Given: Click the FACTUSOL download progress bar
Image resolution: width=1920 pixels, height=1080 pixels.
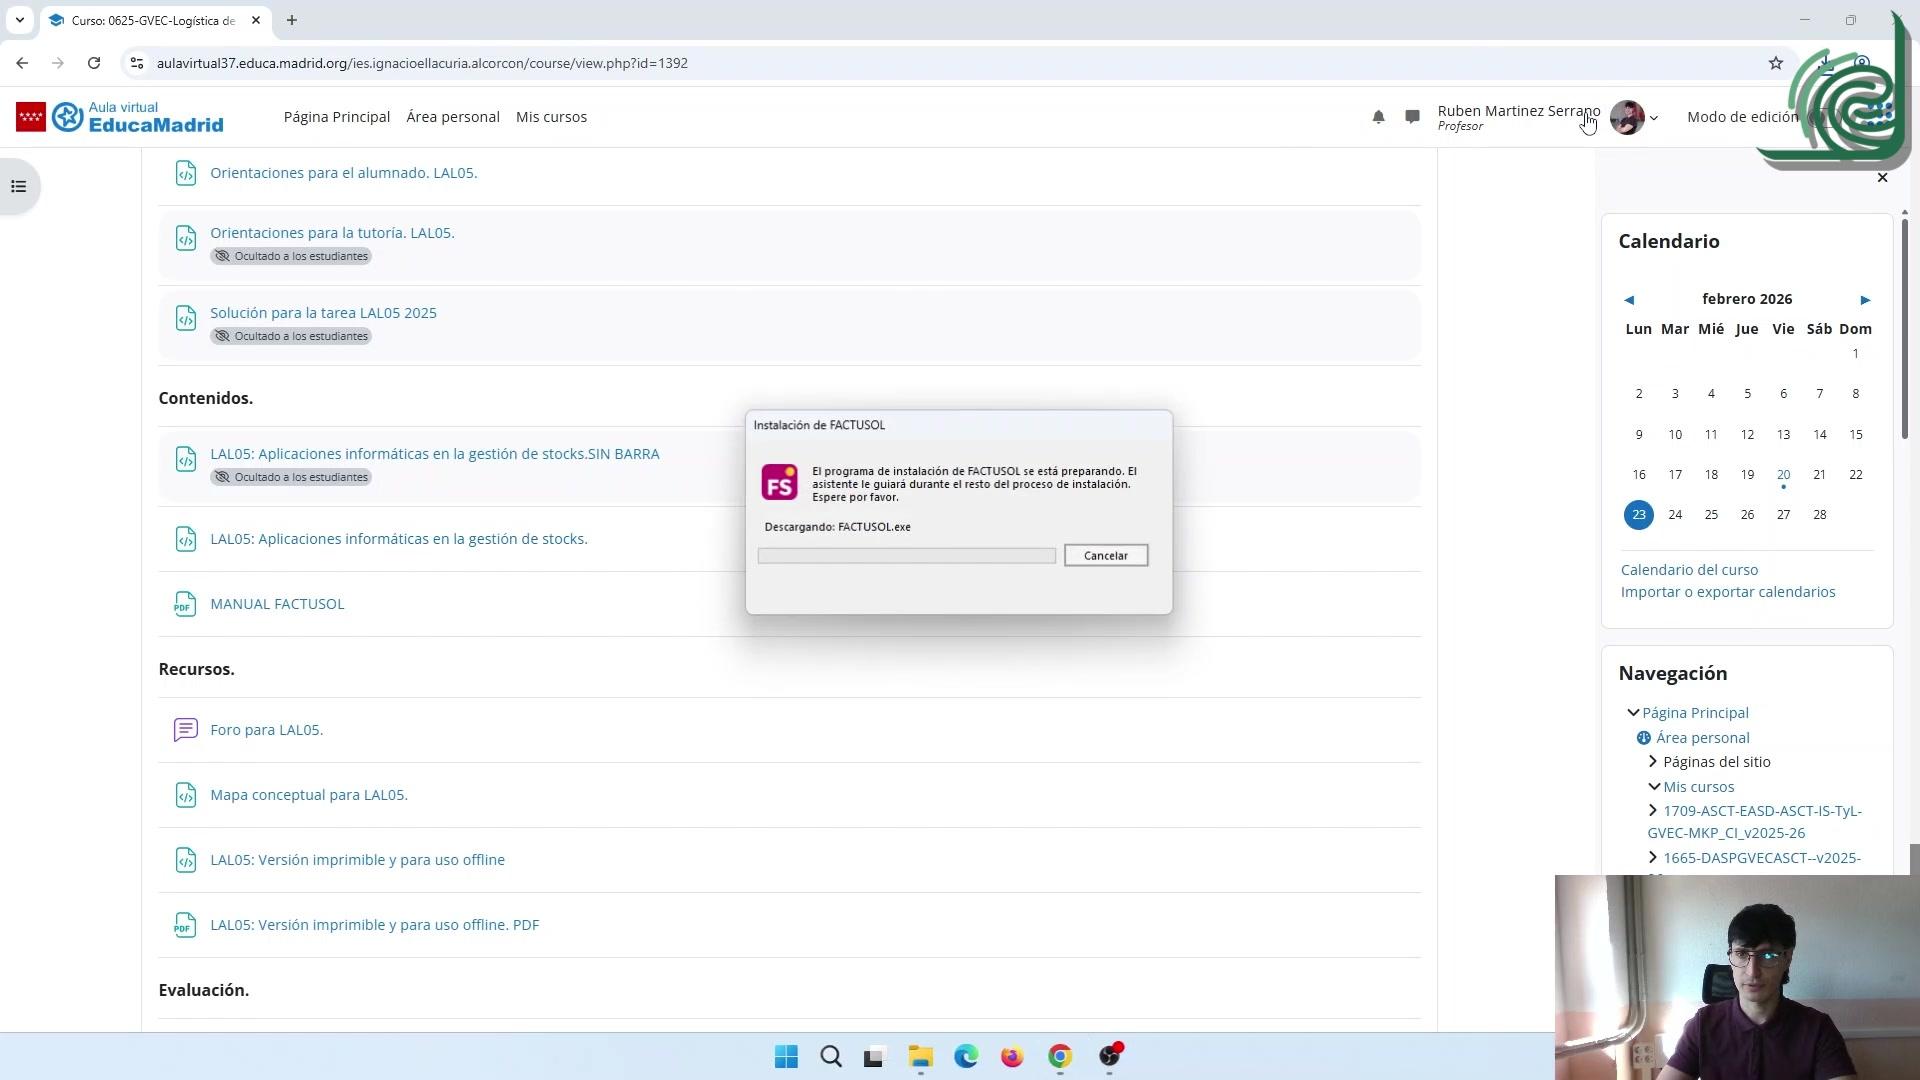Looking at the screenshot, I should [x=906, y=556].
